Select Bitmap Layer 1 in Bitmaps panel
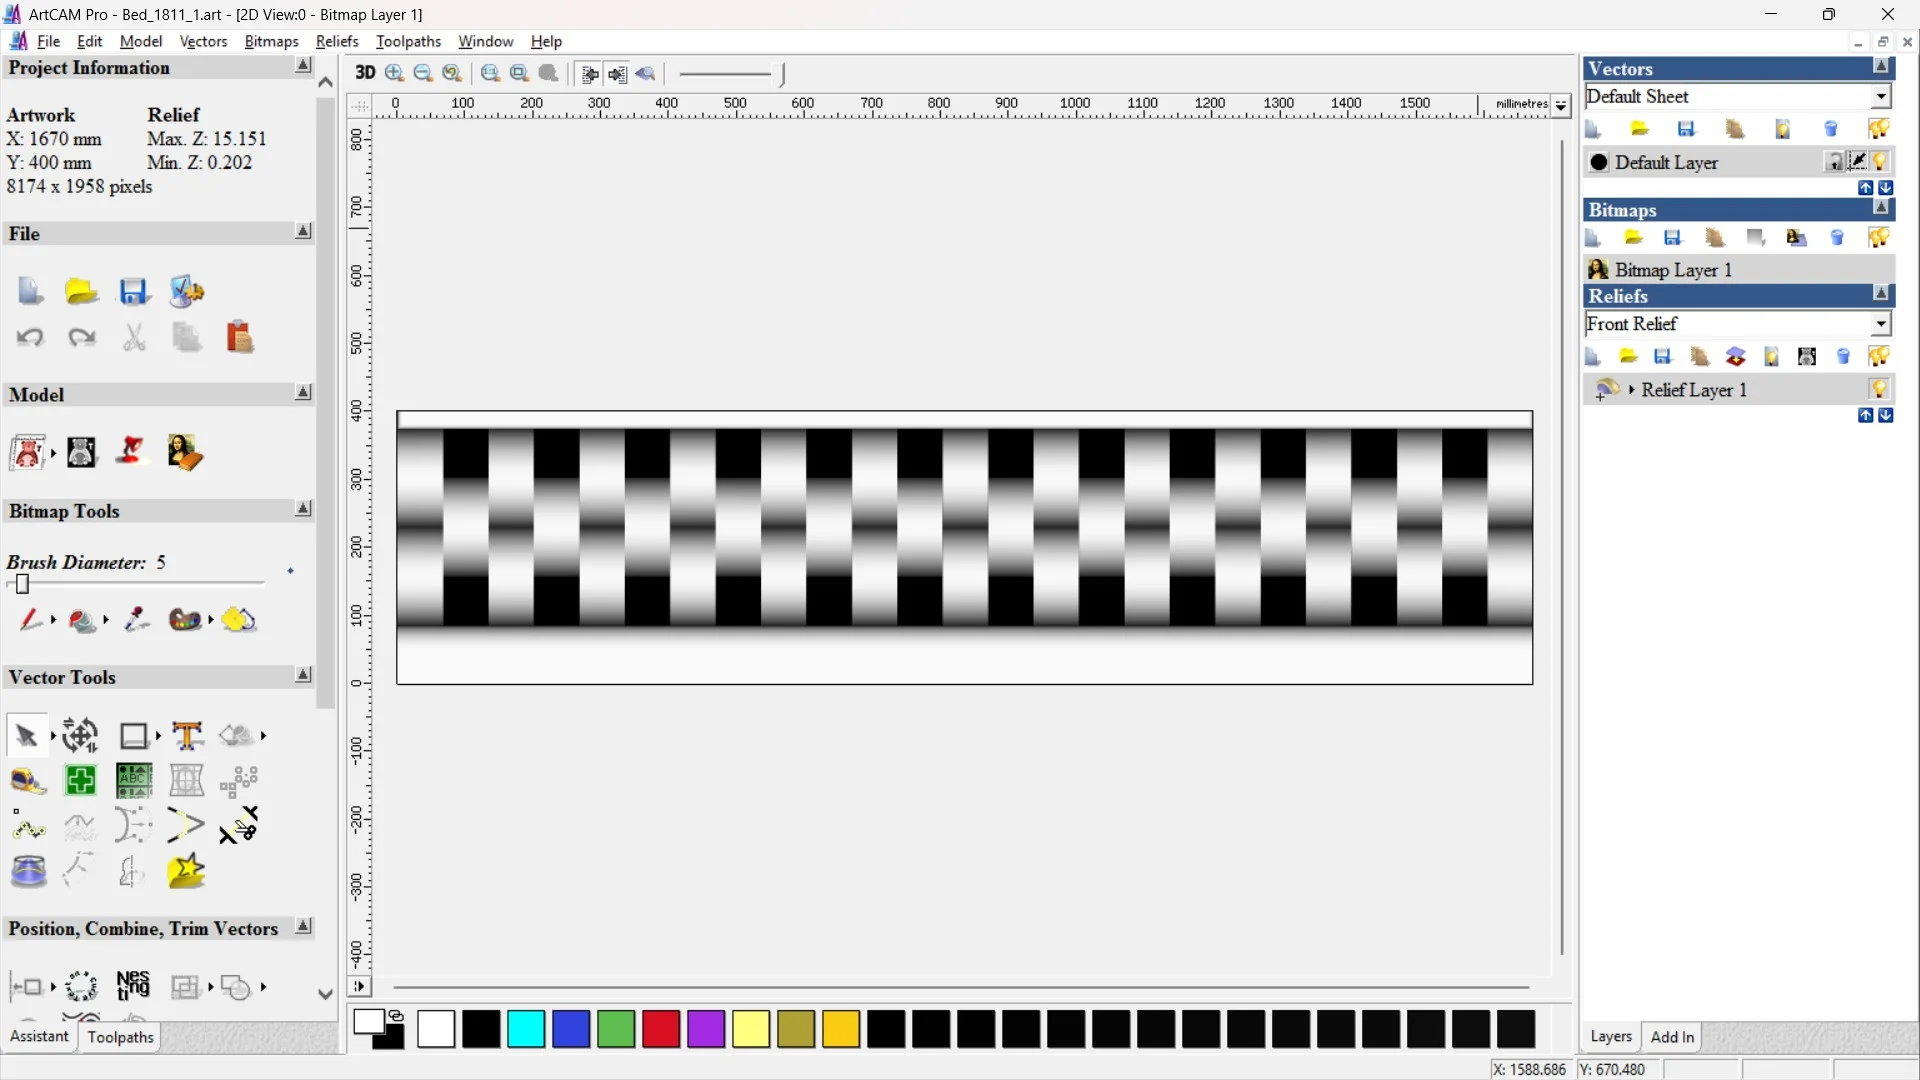 pyautogui.click(x=1672, y=270)
